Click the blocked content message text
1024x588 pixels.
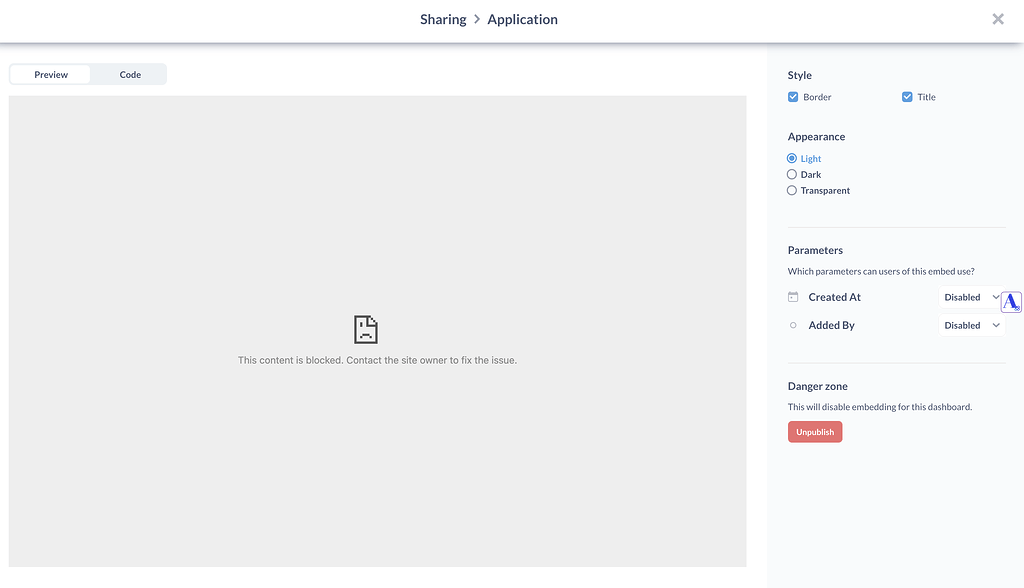(x=377, y=359)
